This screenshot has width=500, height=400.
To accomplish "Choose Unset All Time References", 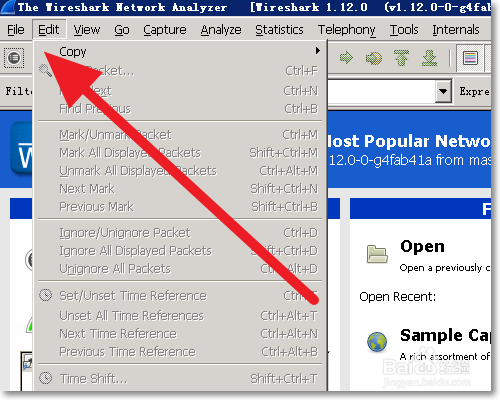I will pos(180,315).
